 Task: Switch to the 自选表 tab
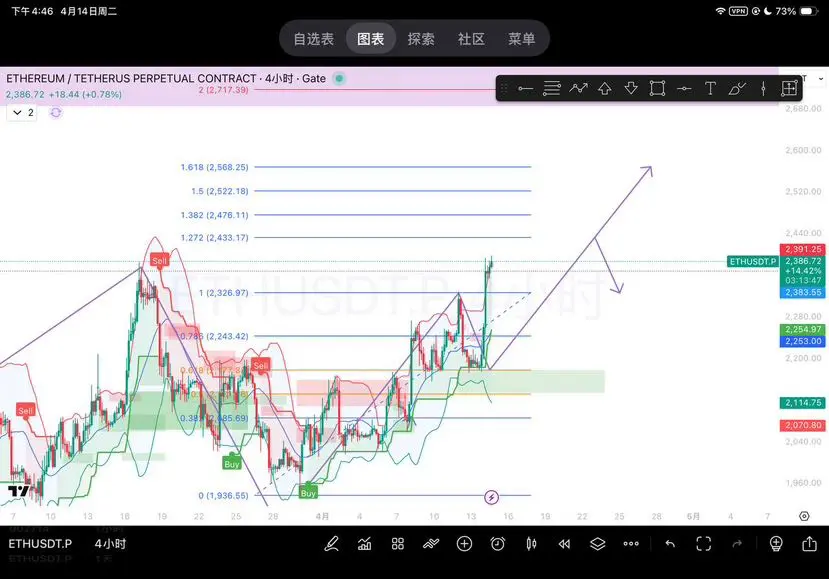[314, 39]
